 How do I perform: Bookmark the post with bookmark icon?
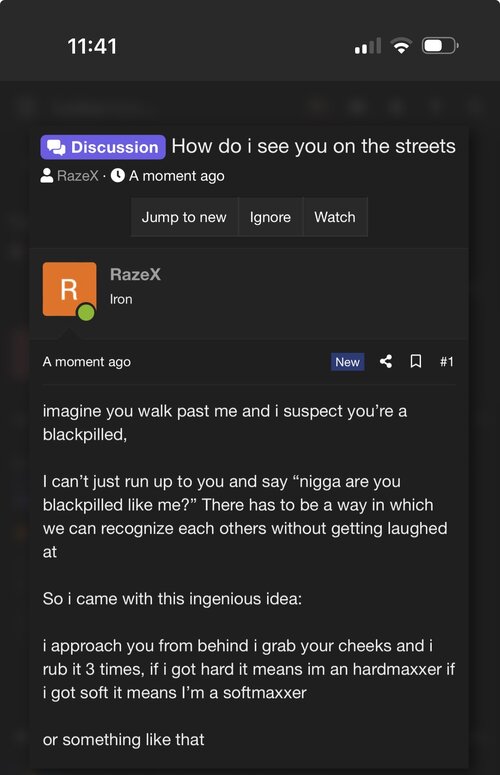pyautogui.click(x=416, y=361)
